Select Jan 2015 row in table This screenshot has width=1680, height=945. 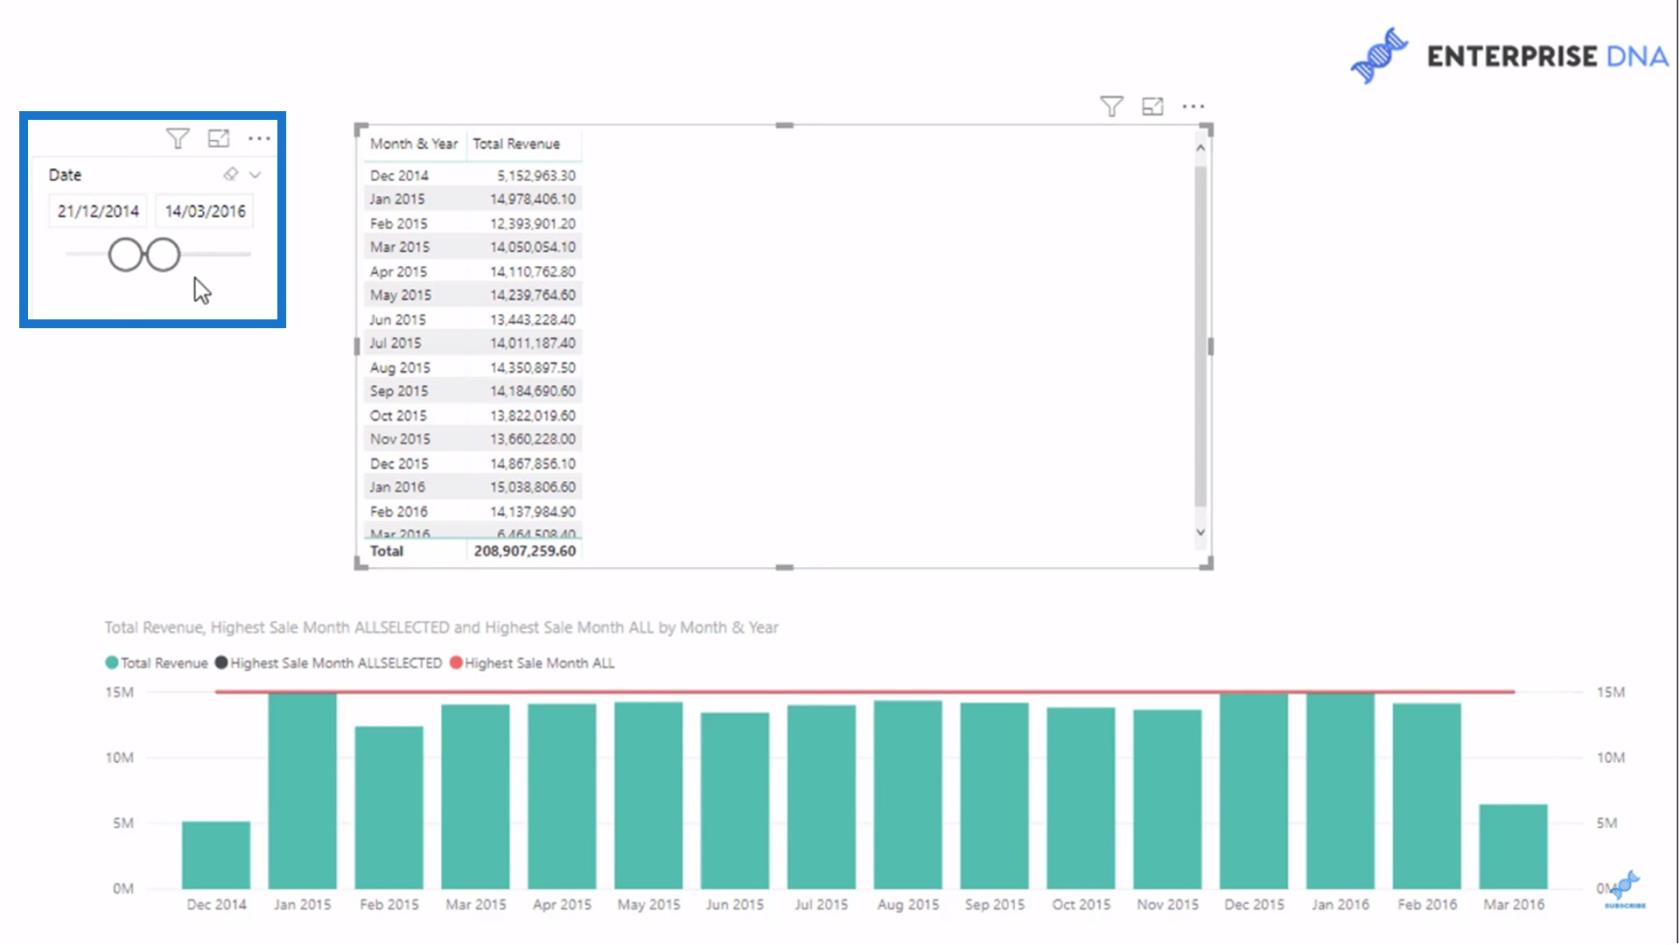pos(473,199)
